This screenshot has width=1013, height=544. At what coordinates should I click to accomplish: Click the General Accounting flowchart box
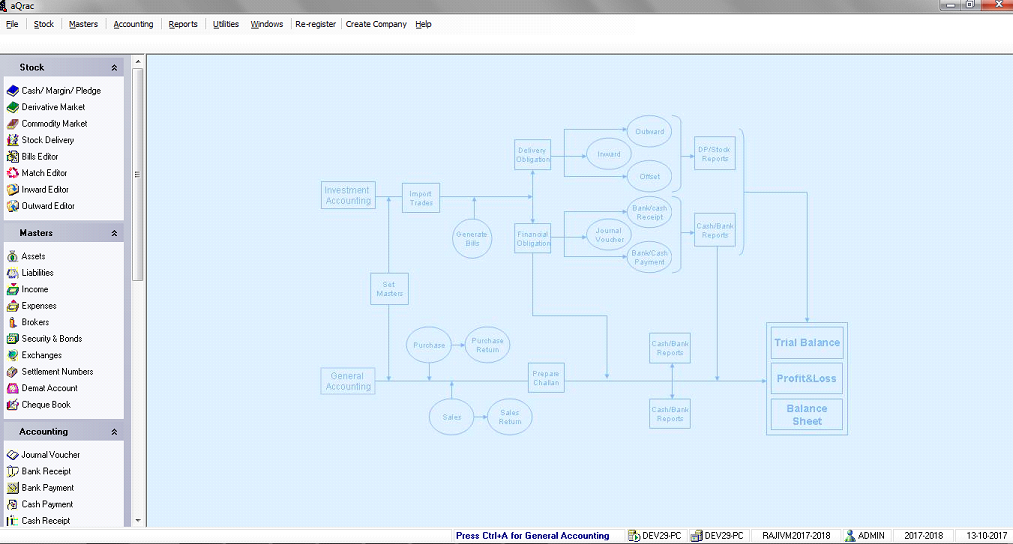tap(348, 381)
